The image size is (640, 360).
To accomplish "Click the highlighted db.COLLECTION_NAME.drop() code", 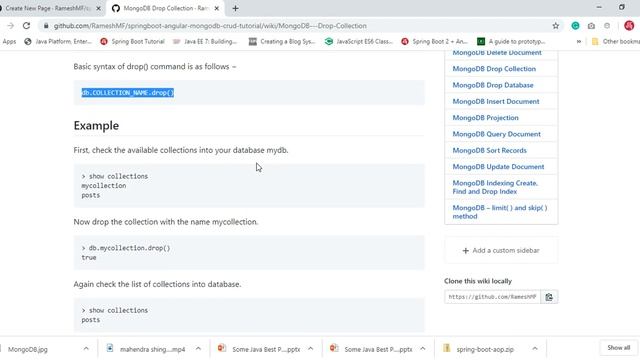I will tap(128, 93).
